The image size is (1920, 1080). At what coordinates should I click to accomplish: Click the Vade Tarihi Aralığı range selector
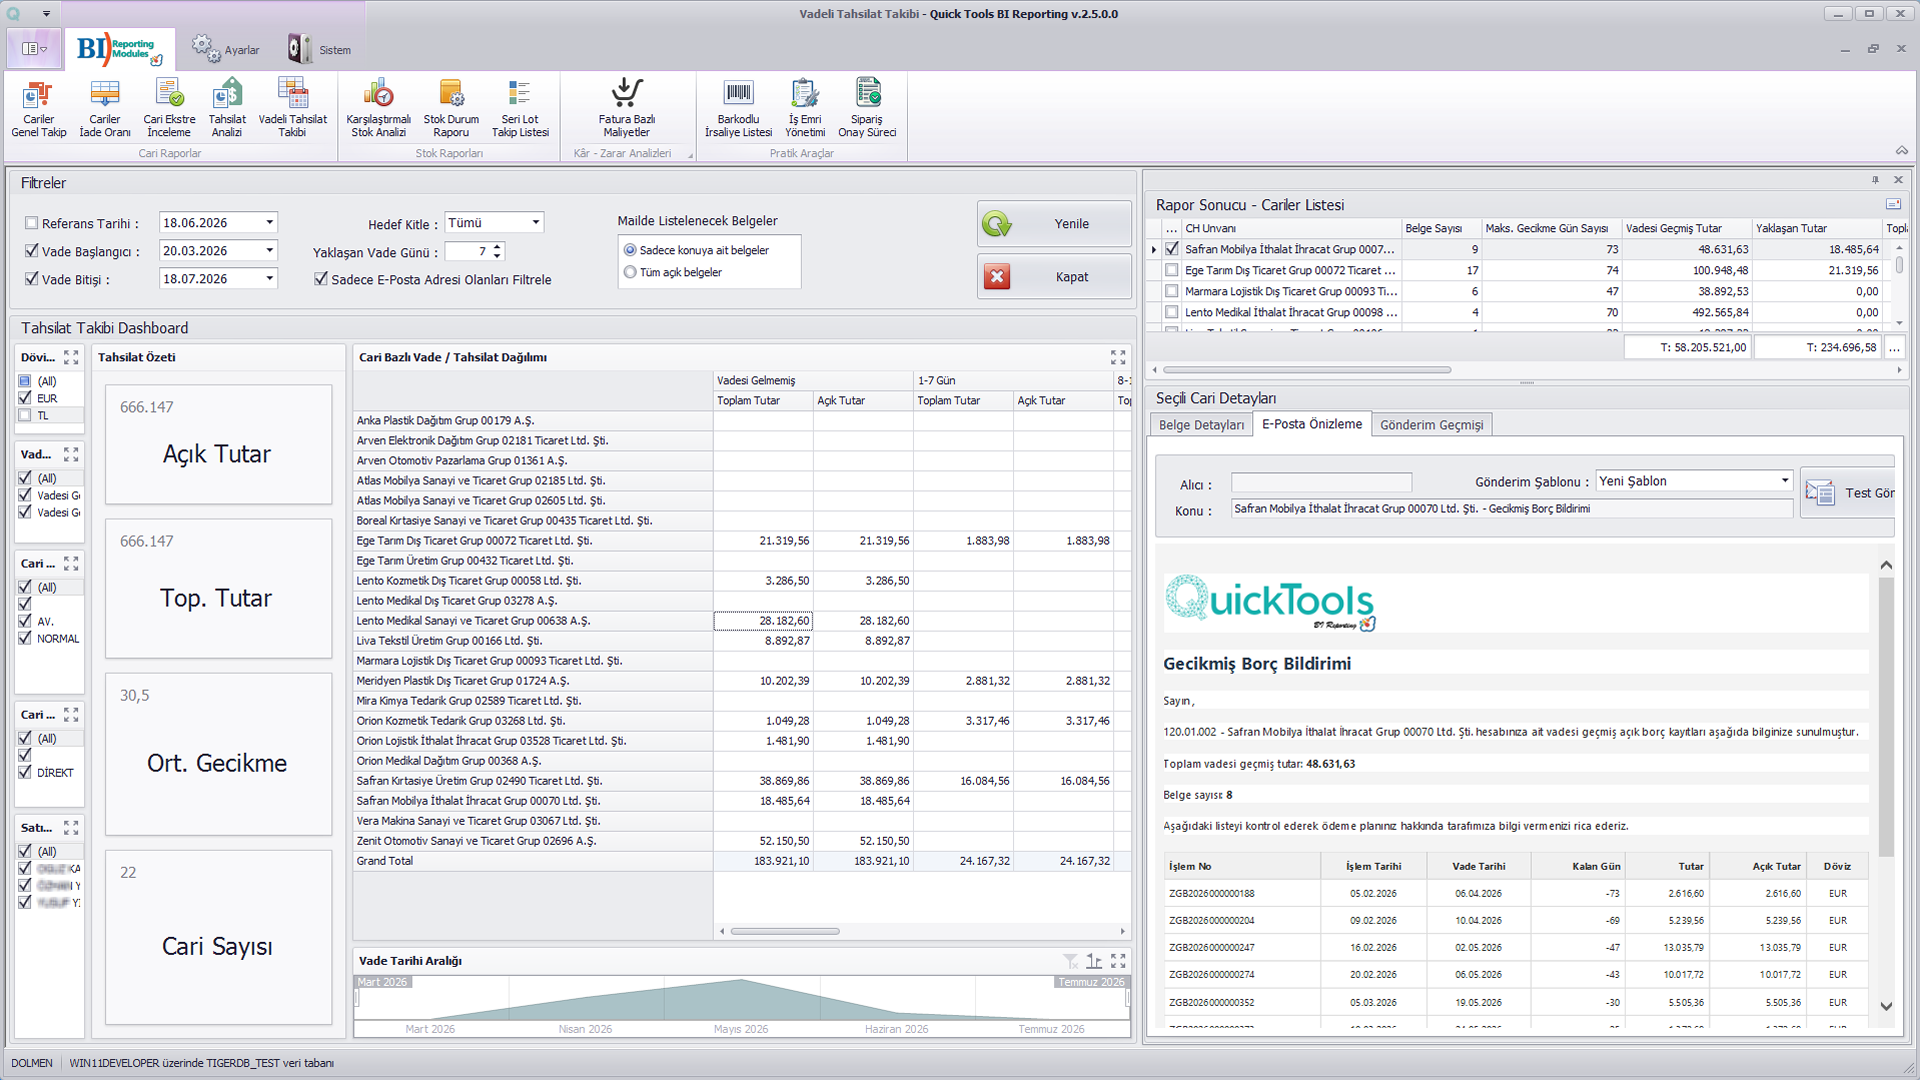tap(741, 998)
